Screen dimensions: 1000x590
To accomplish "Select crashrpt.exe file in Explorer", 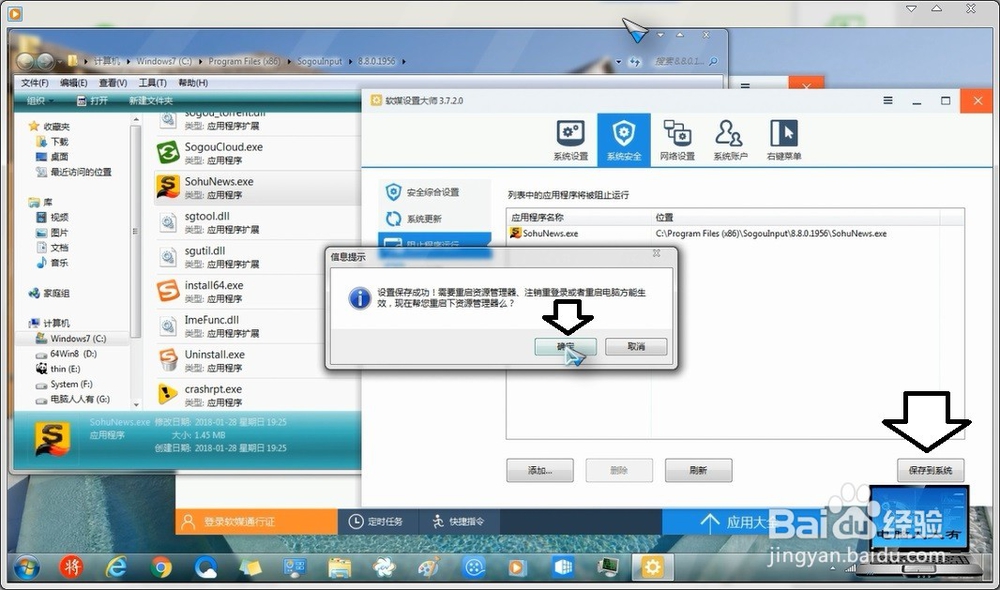I will 258,395.
